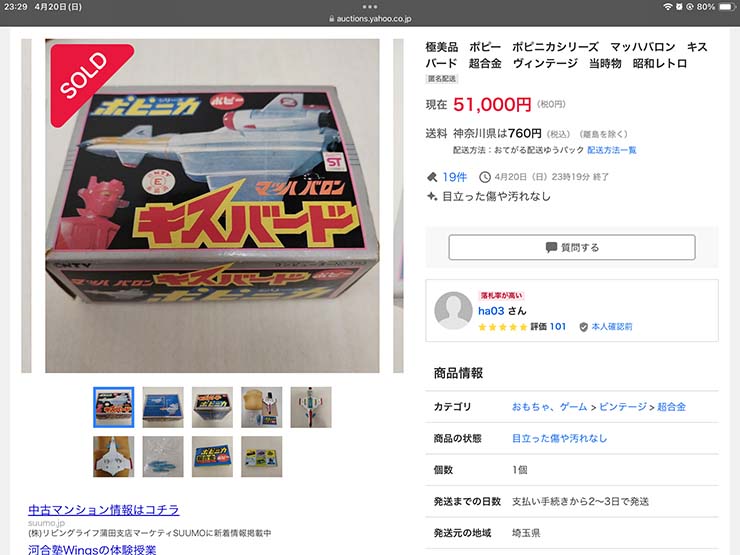Open the おもちゃ、ゲーム category link

(549, 407)
